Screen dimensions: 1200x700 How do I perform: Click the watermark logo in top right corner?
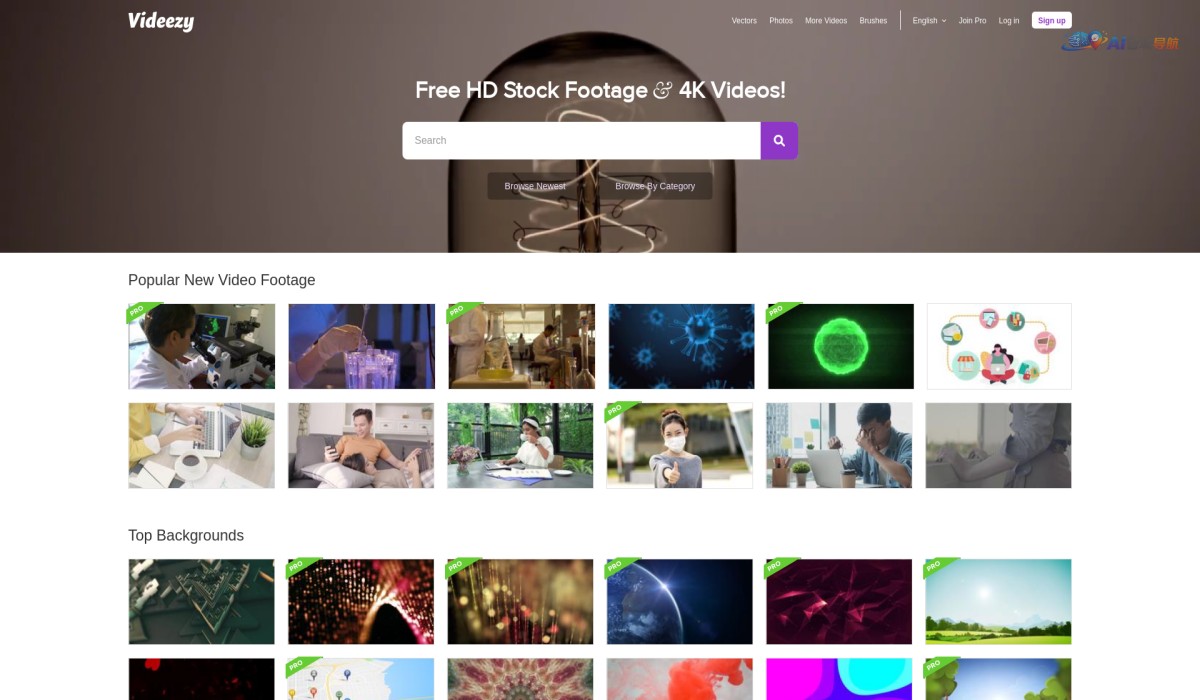tap(1120, 42)
